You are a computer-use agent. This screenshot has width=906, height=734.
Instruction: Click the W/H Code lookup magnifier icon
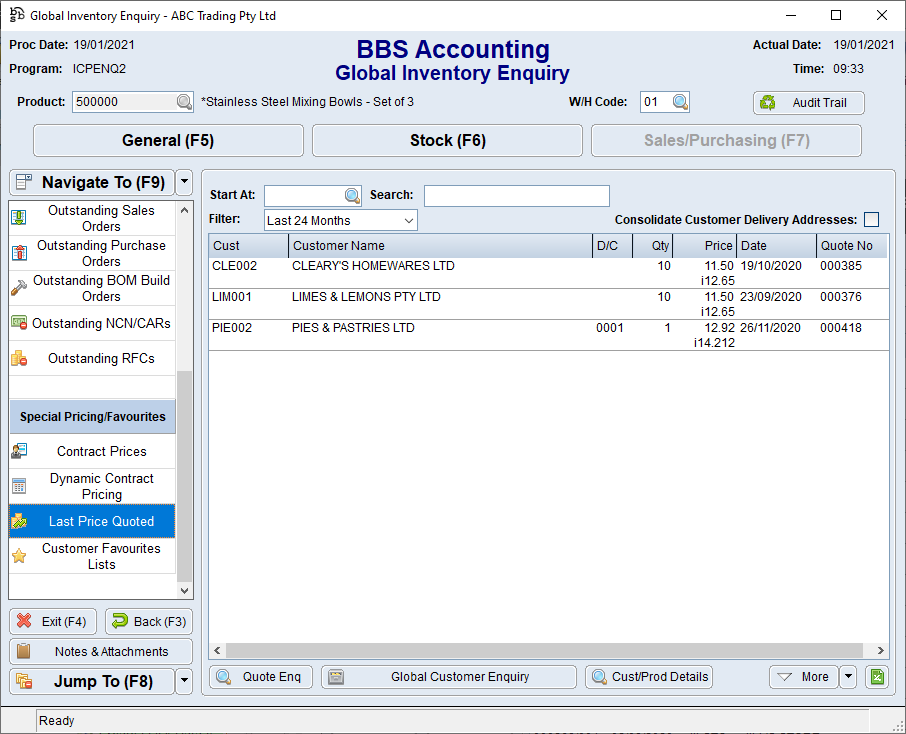(x=680, y=102)
